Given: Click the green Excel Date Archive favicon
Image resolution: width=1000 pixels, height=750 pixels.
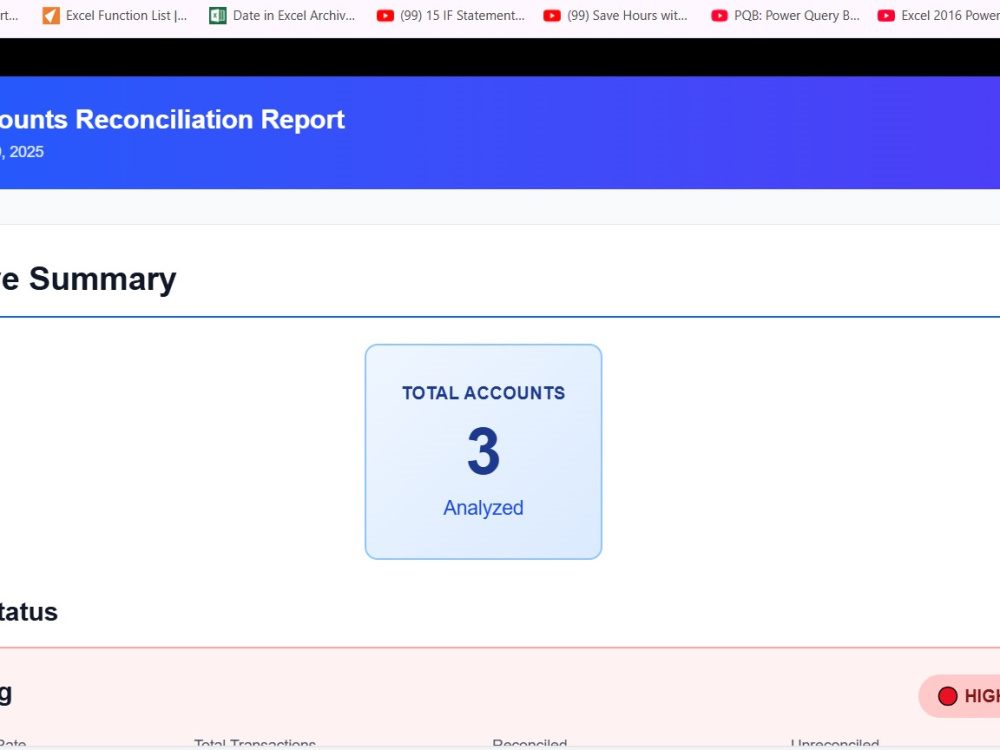Looking at the screenshot, I should point(218,15).
